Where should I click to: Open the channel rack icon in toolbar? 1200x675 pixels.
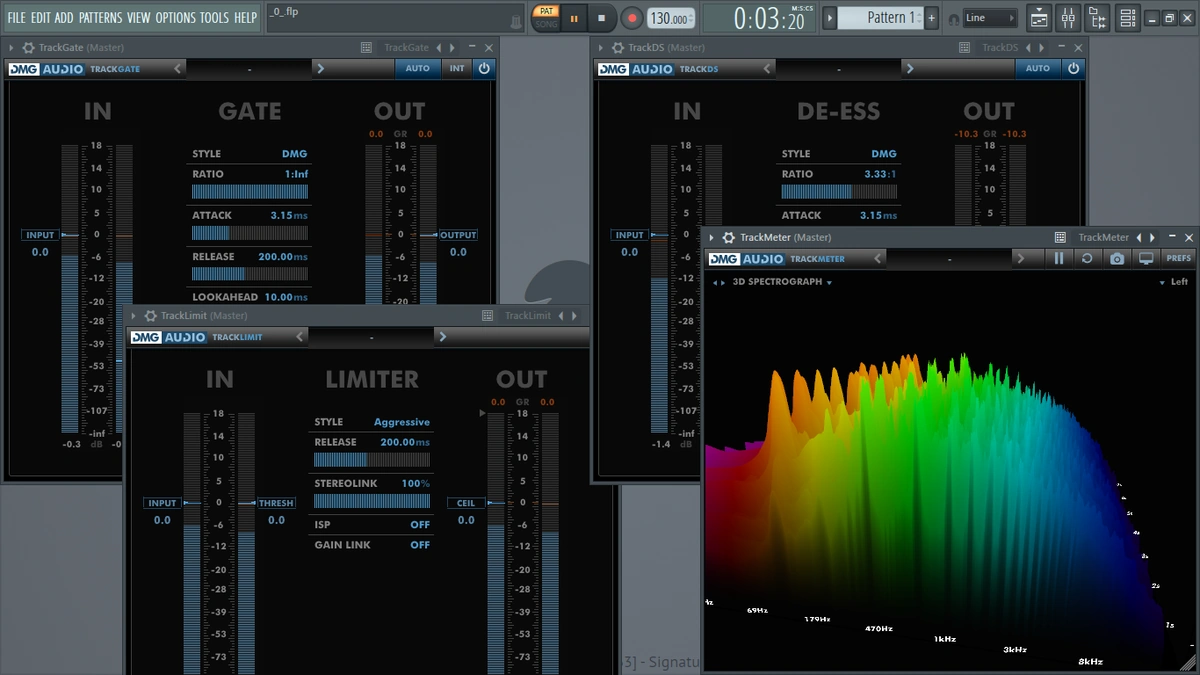coord(1128,18)
